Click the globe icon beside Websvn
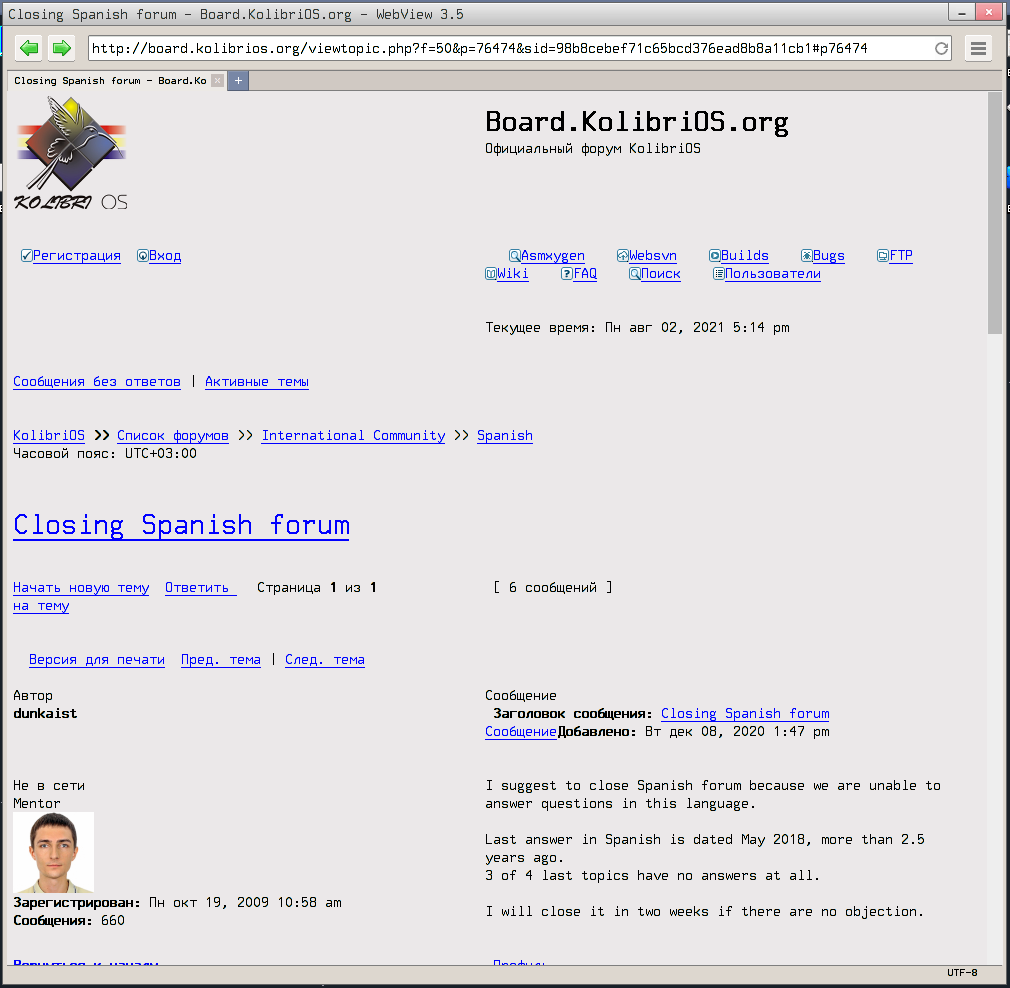Image resolution: width=1010 pixels, height=988 pixels. click(x=621, y=255)
